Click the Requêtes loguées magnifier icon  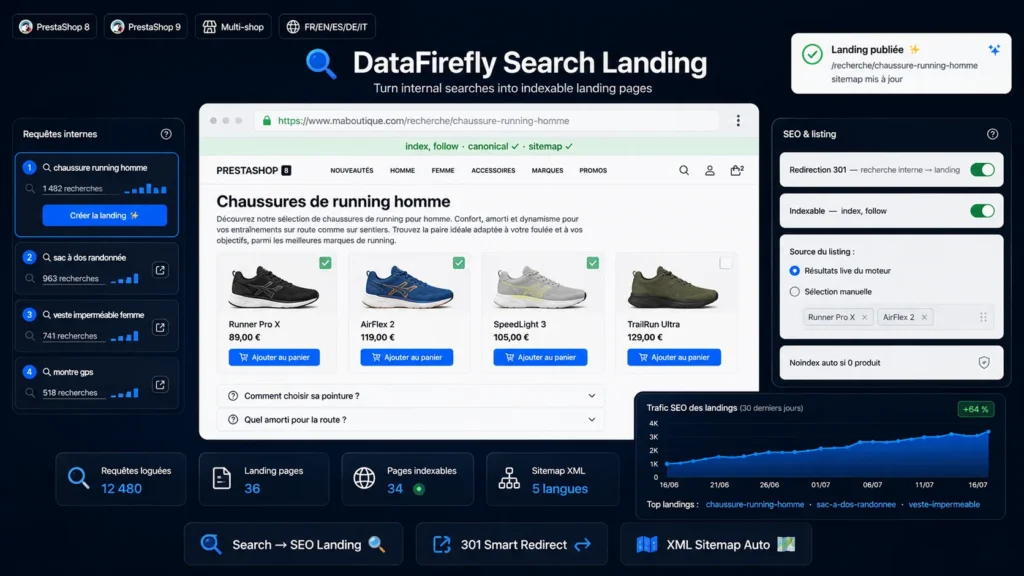pos(78,478)
